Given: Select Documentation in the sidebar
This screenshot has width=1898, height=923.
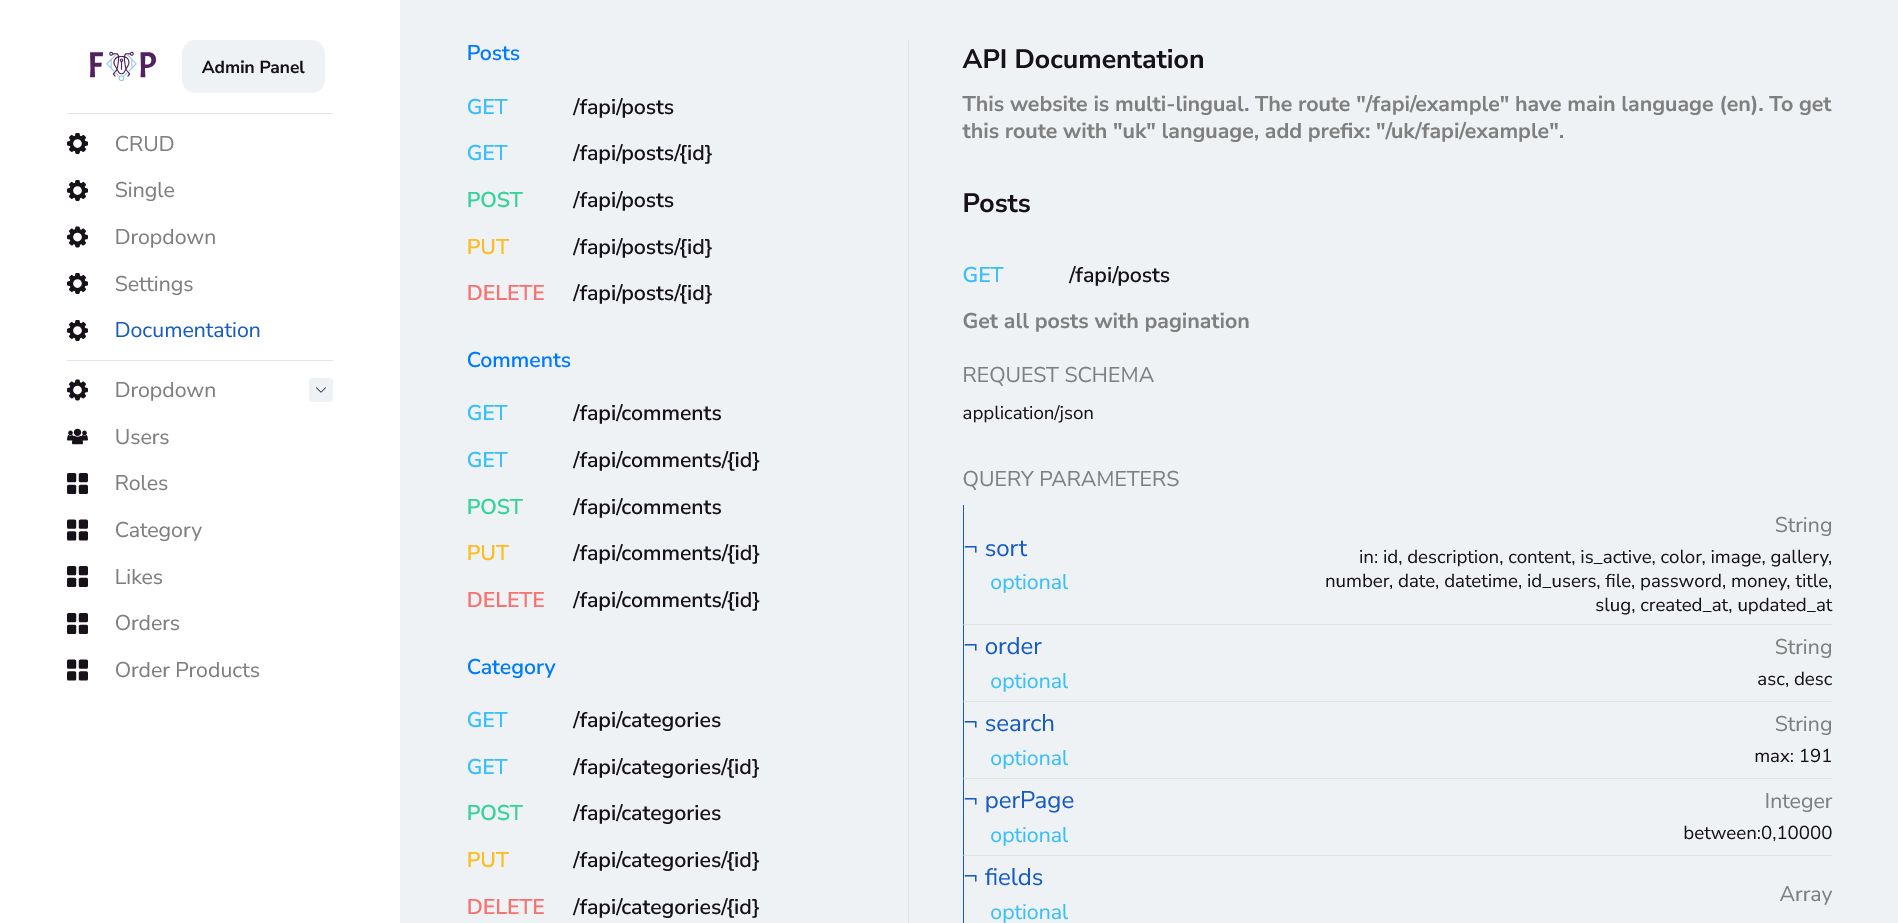Looking at the screenshot, I should [188, 330].
